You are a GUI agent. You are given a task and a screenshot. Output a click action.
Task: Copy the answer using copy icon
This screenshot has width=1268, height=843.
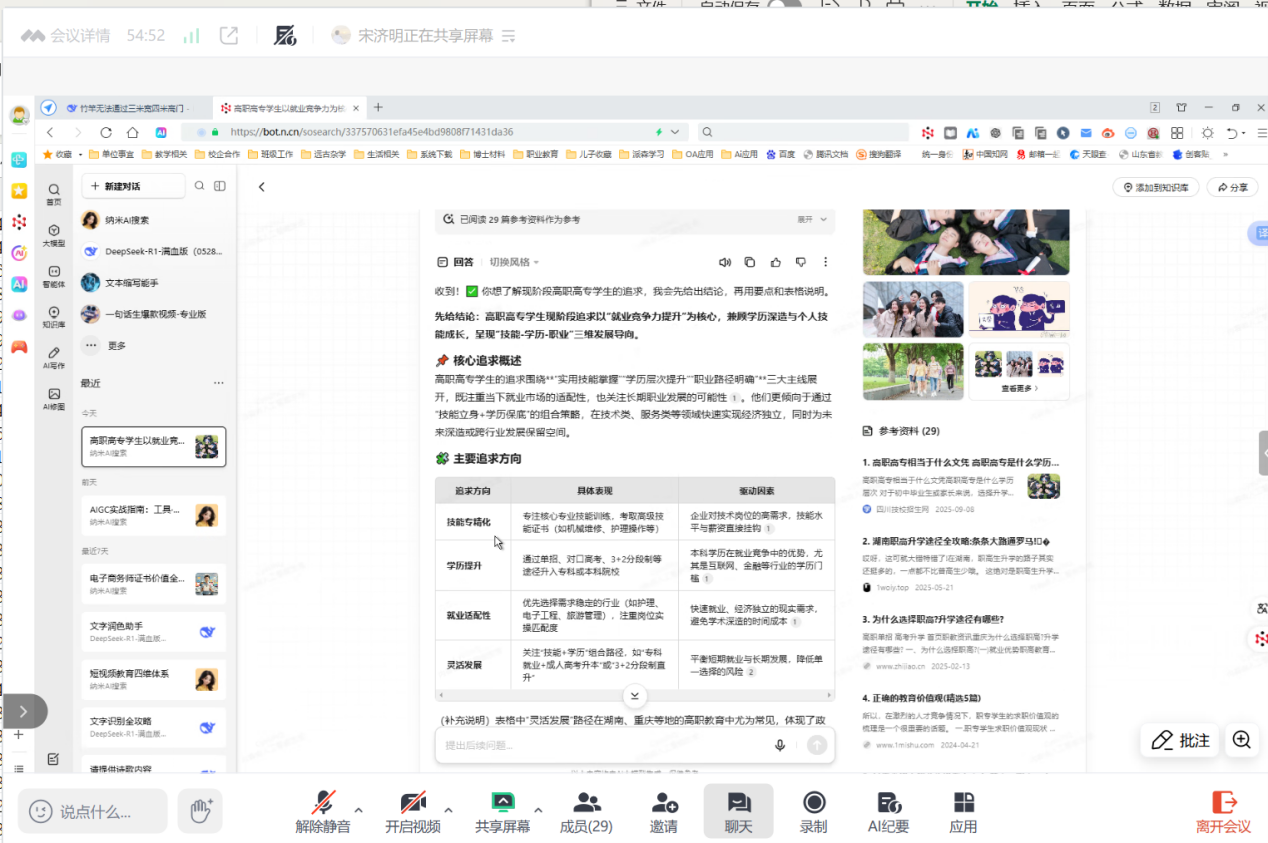(750, 262)
